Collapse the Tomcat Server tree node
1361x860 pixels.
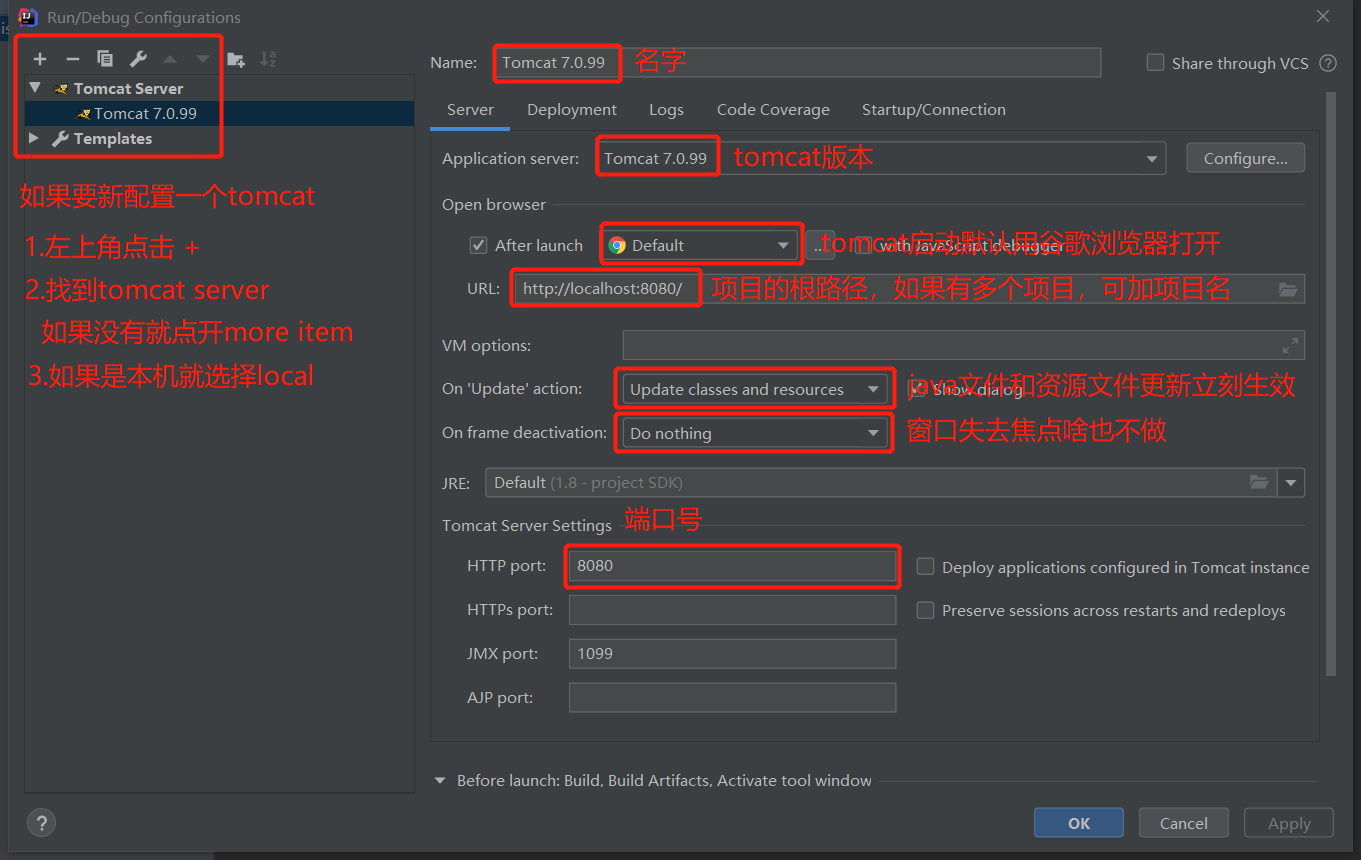point(35,88)
